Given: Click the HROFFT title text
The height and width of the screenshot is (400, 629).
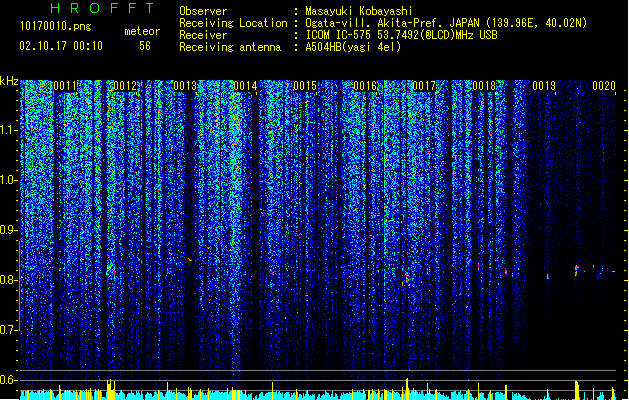Looking at the screenshot, I should tap(103, 8).
